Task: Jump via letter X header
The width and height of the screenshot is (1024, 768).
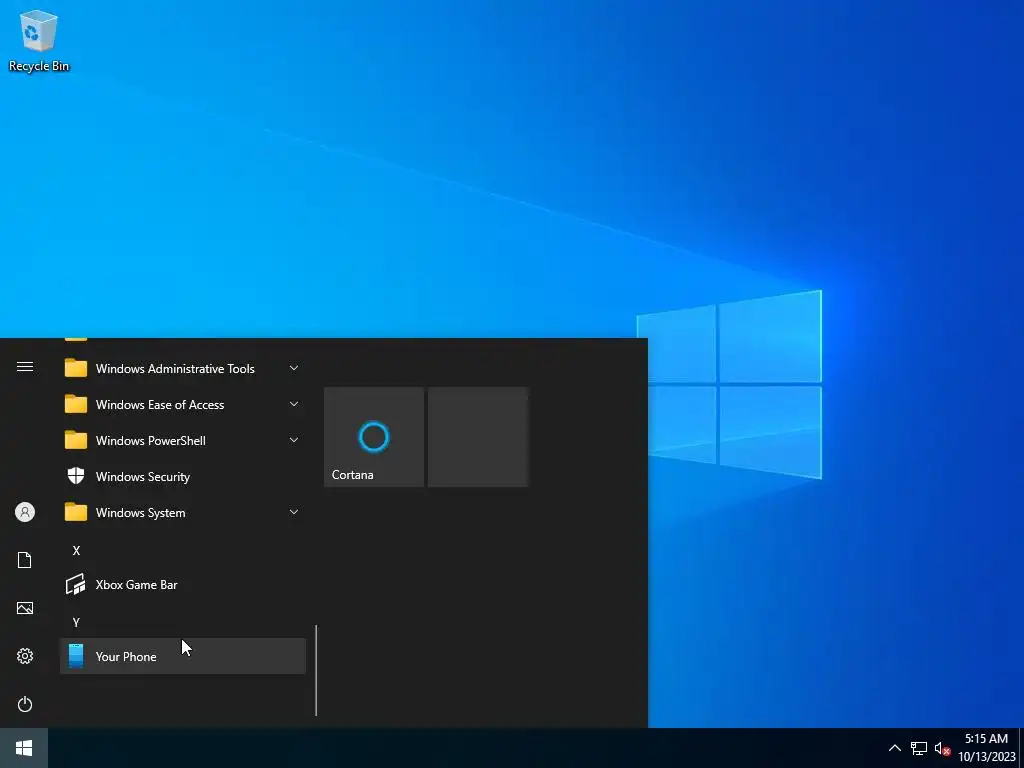Action: 76,551
